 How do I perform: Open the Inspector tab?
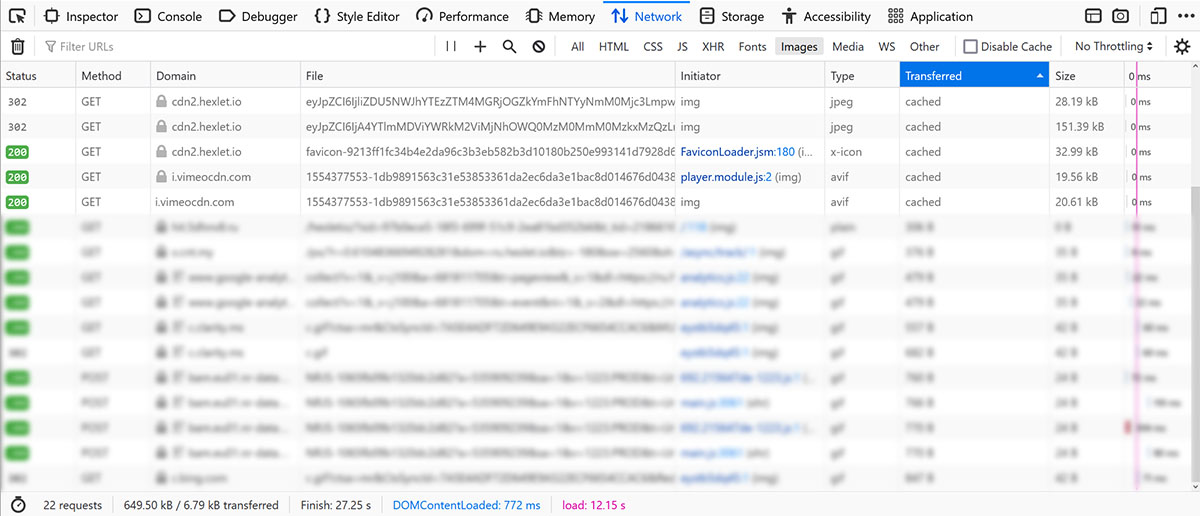point(81,16)
